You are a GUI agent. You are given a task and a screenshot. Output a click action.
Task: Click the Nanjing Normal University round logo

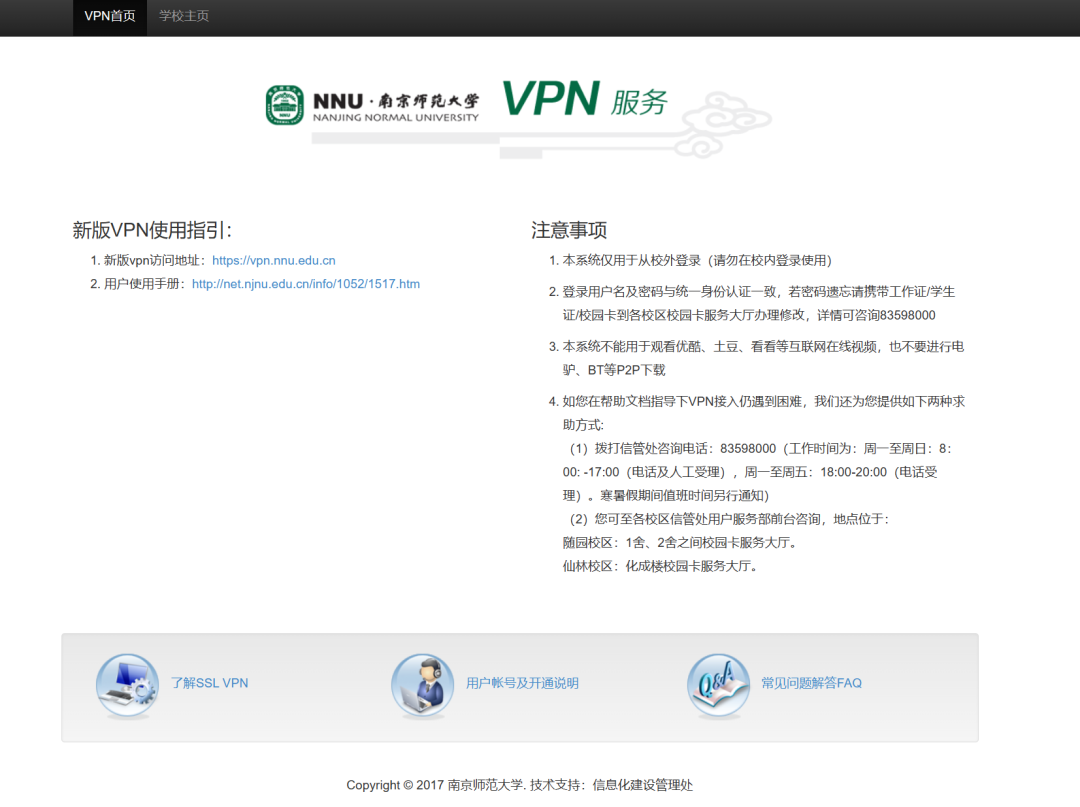click(284, 105)
